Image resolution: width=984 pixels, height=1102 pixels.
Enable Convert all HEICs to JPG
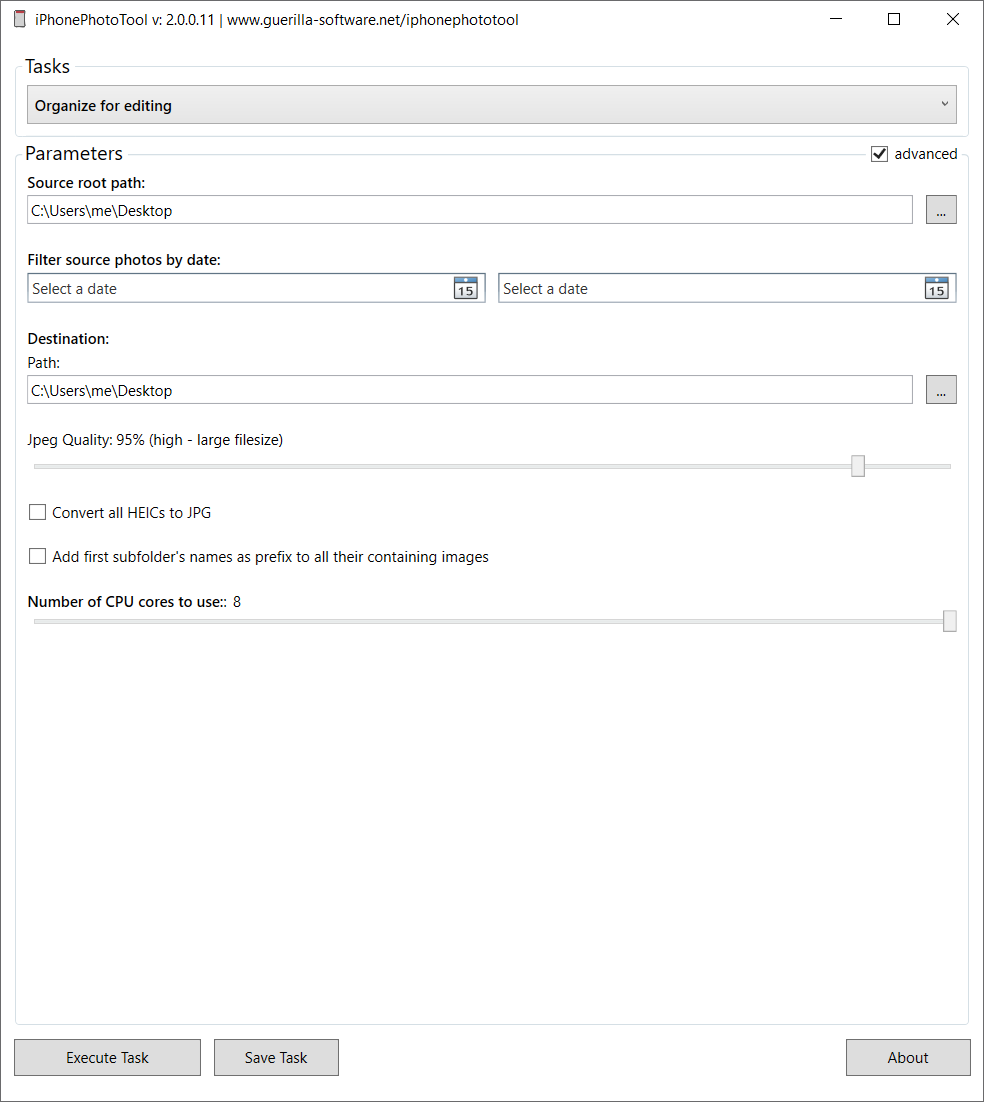[x=38, y=513]
